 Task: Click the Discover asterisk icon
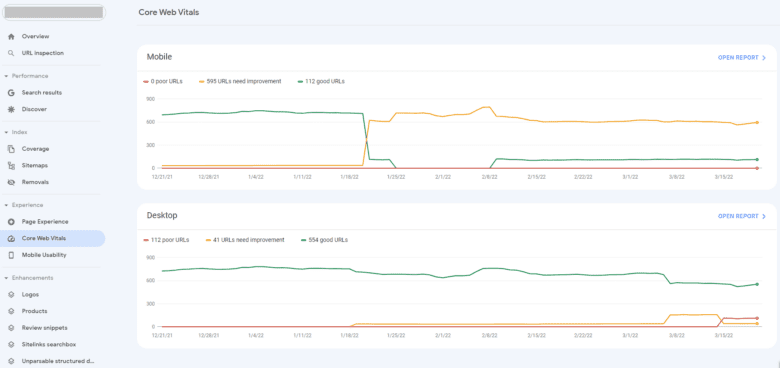click(x=11, y=109)
